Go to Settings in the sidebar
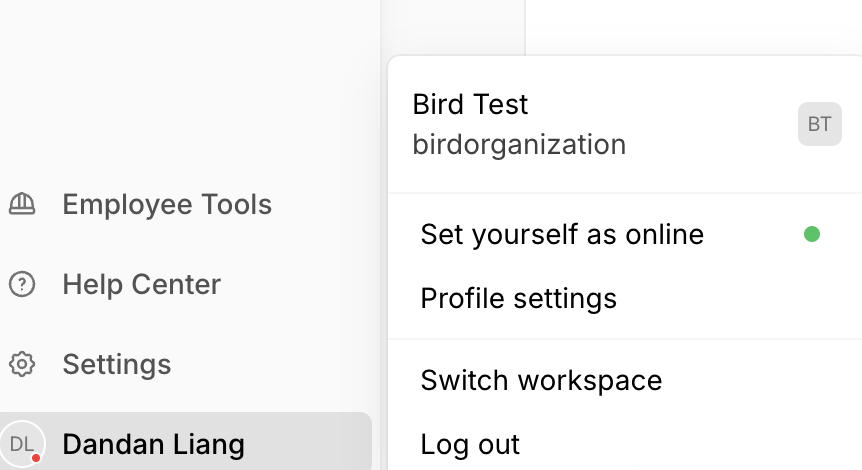The image size is (862, 470). tap(116, 364)
